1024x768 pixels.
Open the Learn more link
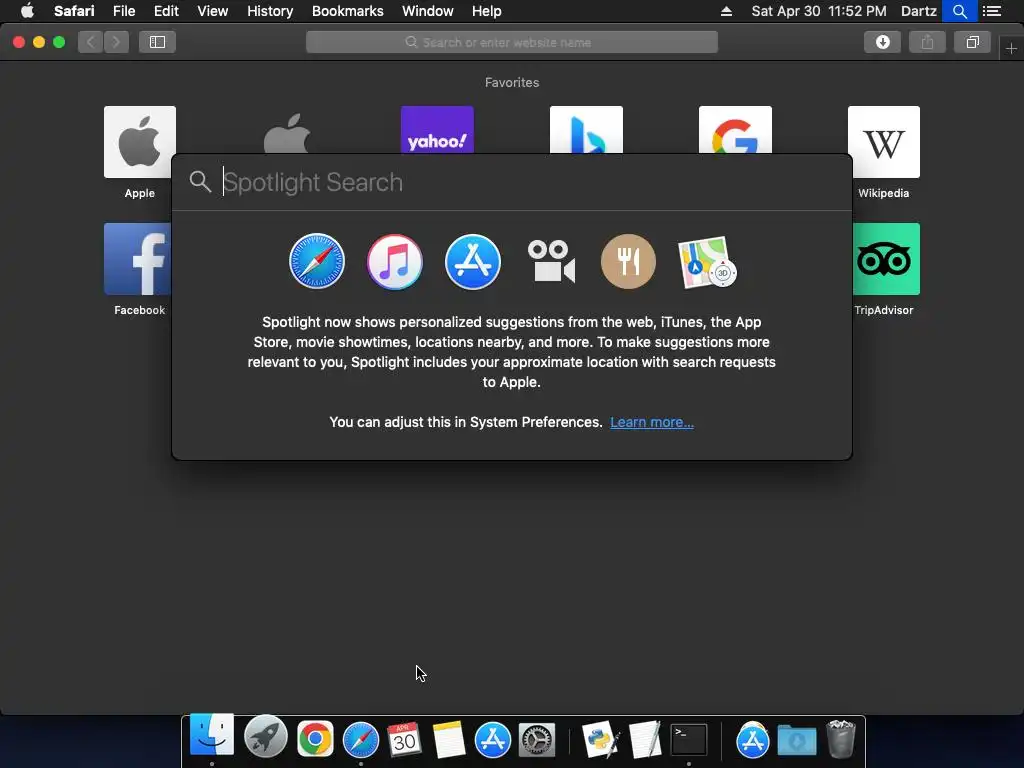coord(652,422)
